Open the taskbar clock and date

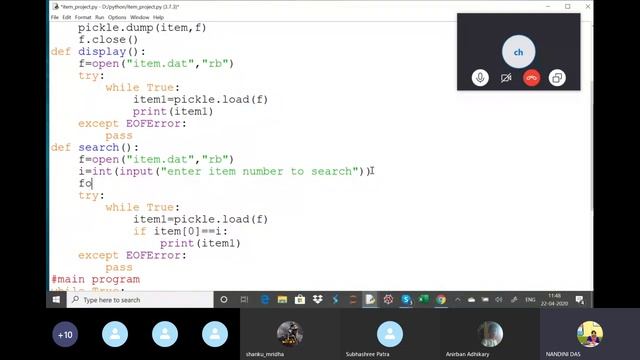[x=554, y=300]
